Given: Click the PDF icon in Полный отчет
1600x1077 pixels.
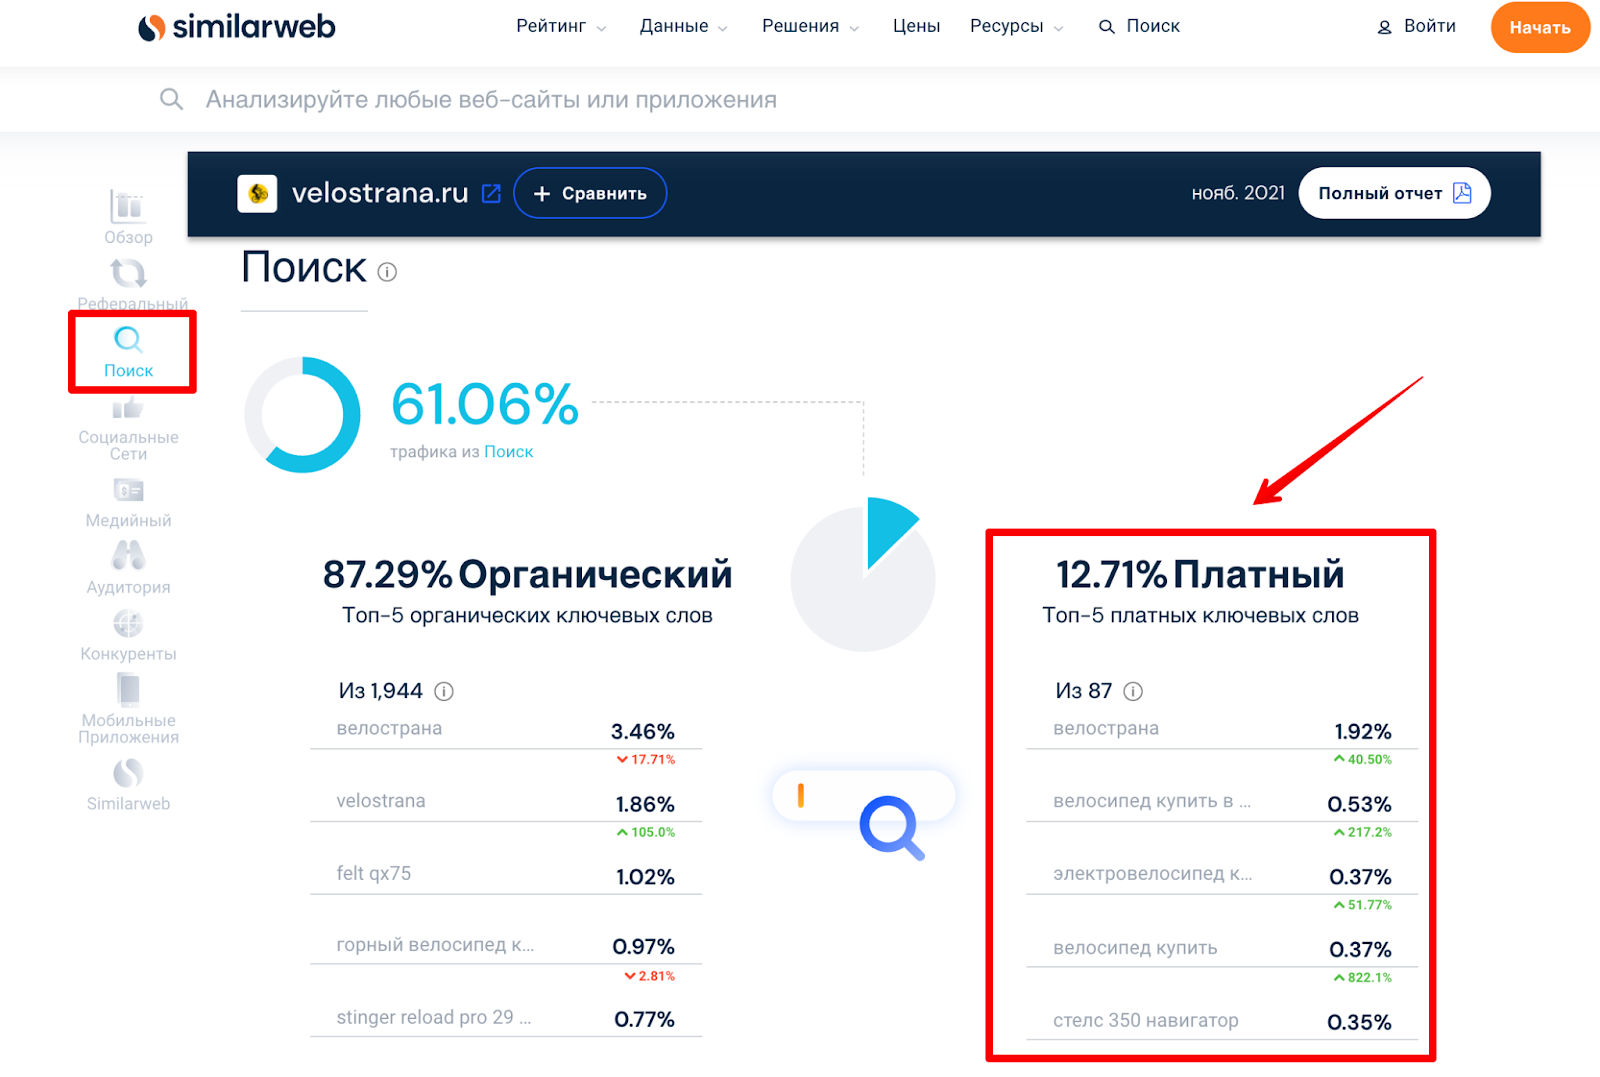Looking at the screenshot, I should 1462,193.
